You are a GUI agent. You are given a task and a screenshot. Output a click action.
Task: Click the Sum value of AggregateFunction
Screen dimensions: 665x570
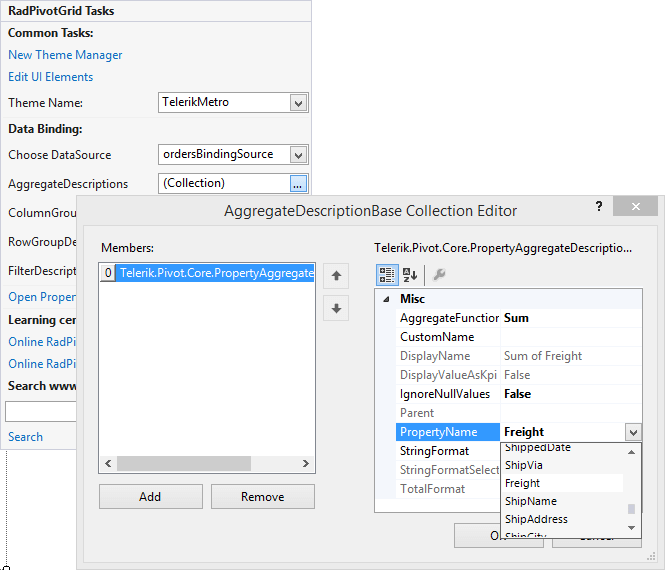[x=516, y=318]
